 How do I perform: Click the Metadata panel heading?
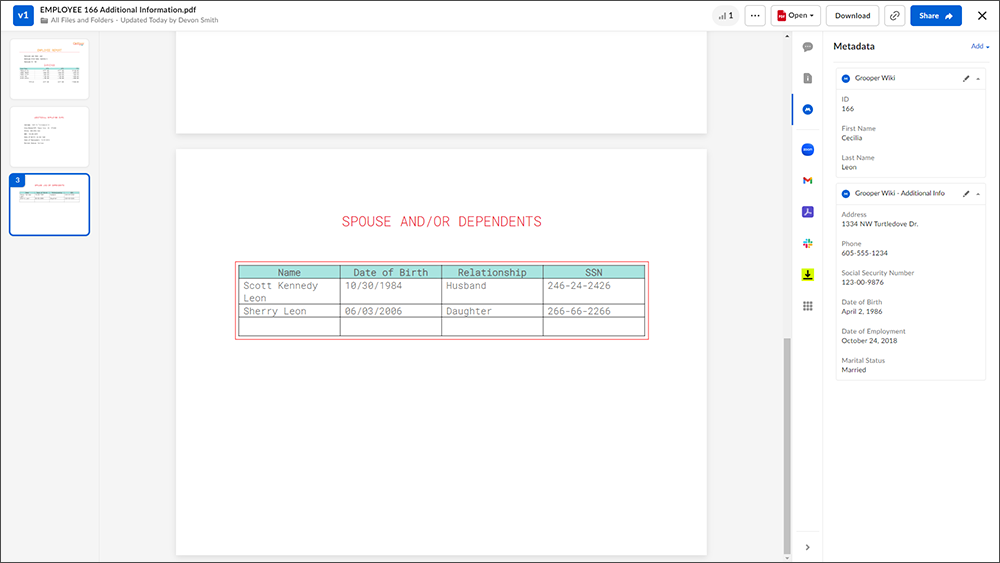(x=853, y=47)
